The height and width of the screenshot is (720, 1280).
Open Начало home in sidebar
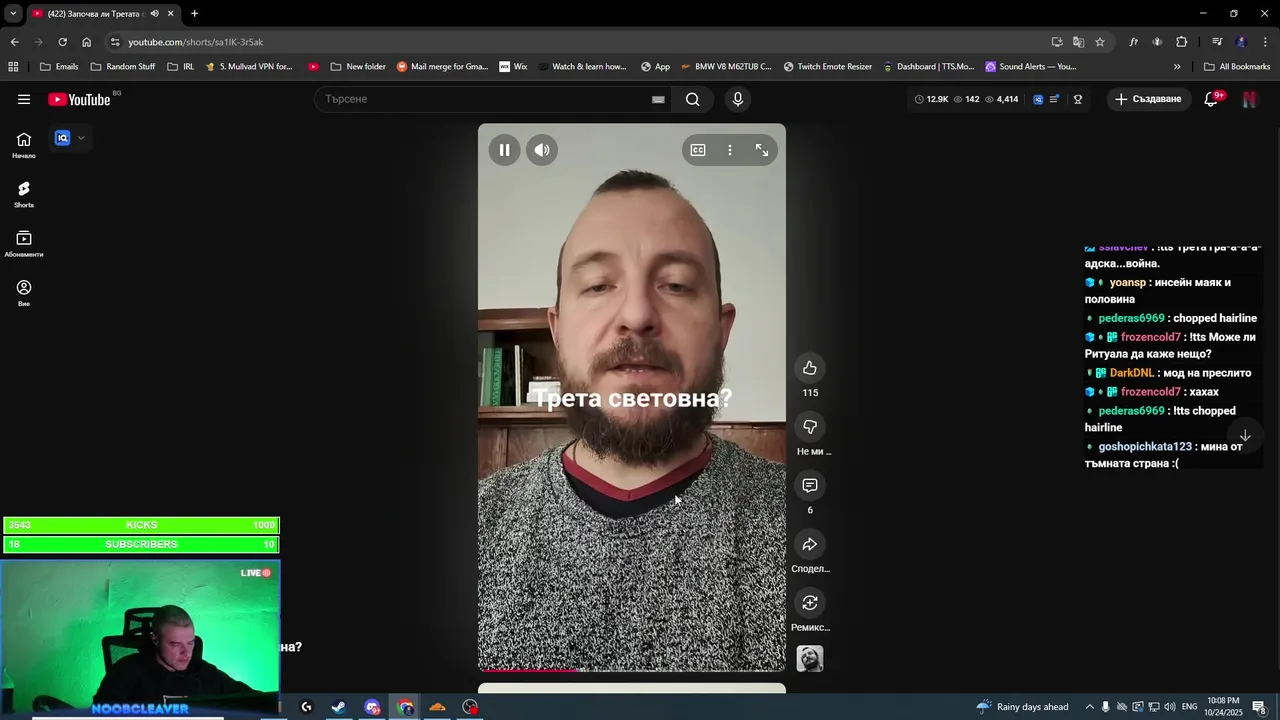24,145
